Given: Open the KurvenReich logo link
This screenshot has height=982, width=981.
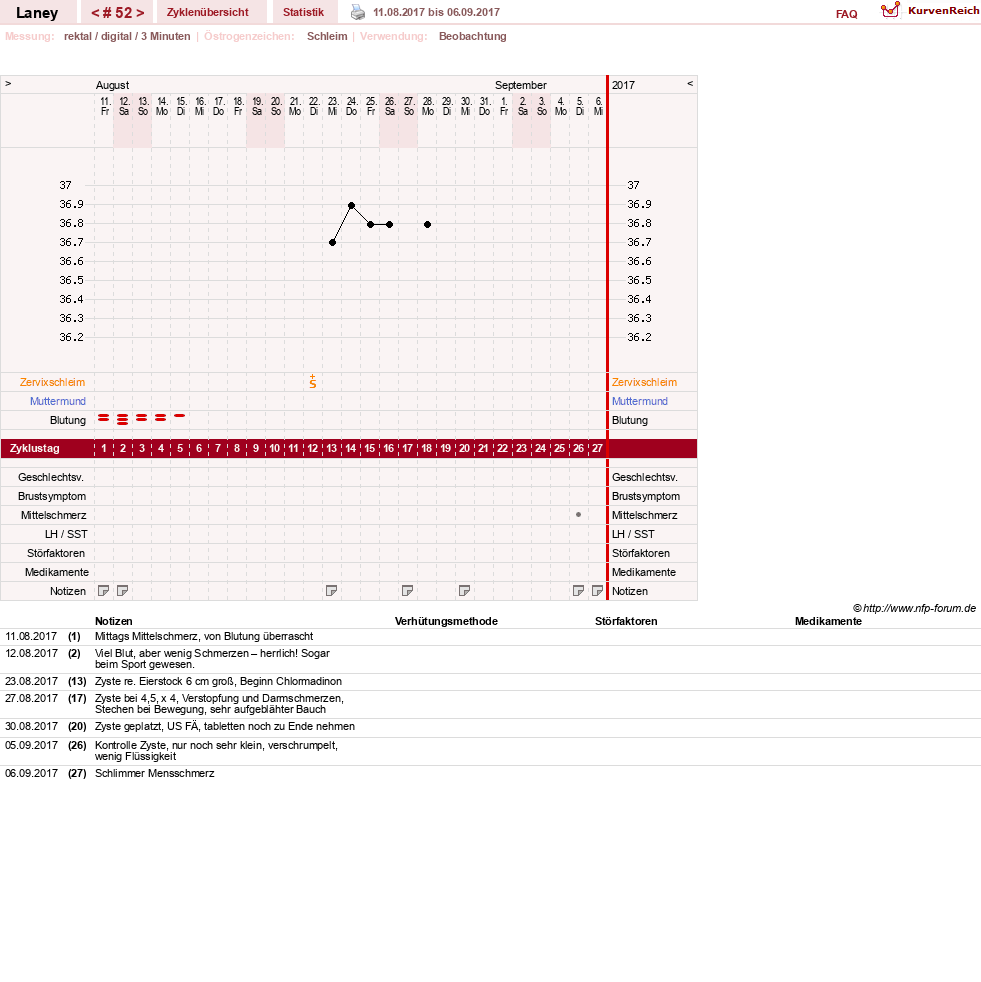Looking at the screenshot, I should (930, 11).
